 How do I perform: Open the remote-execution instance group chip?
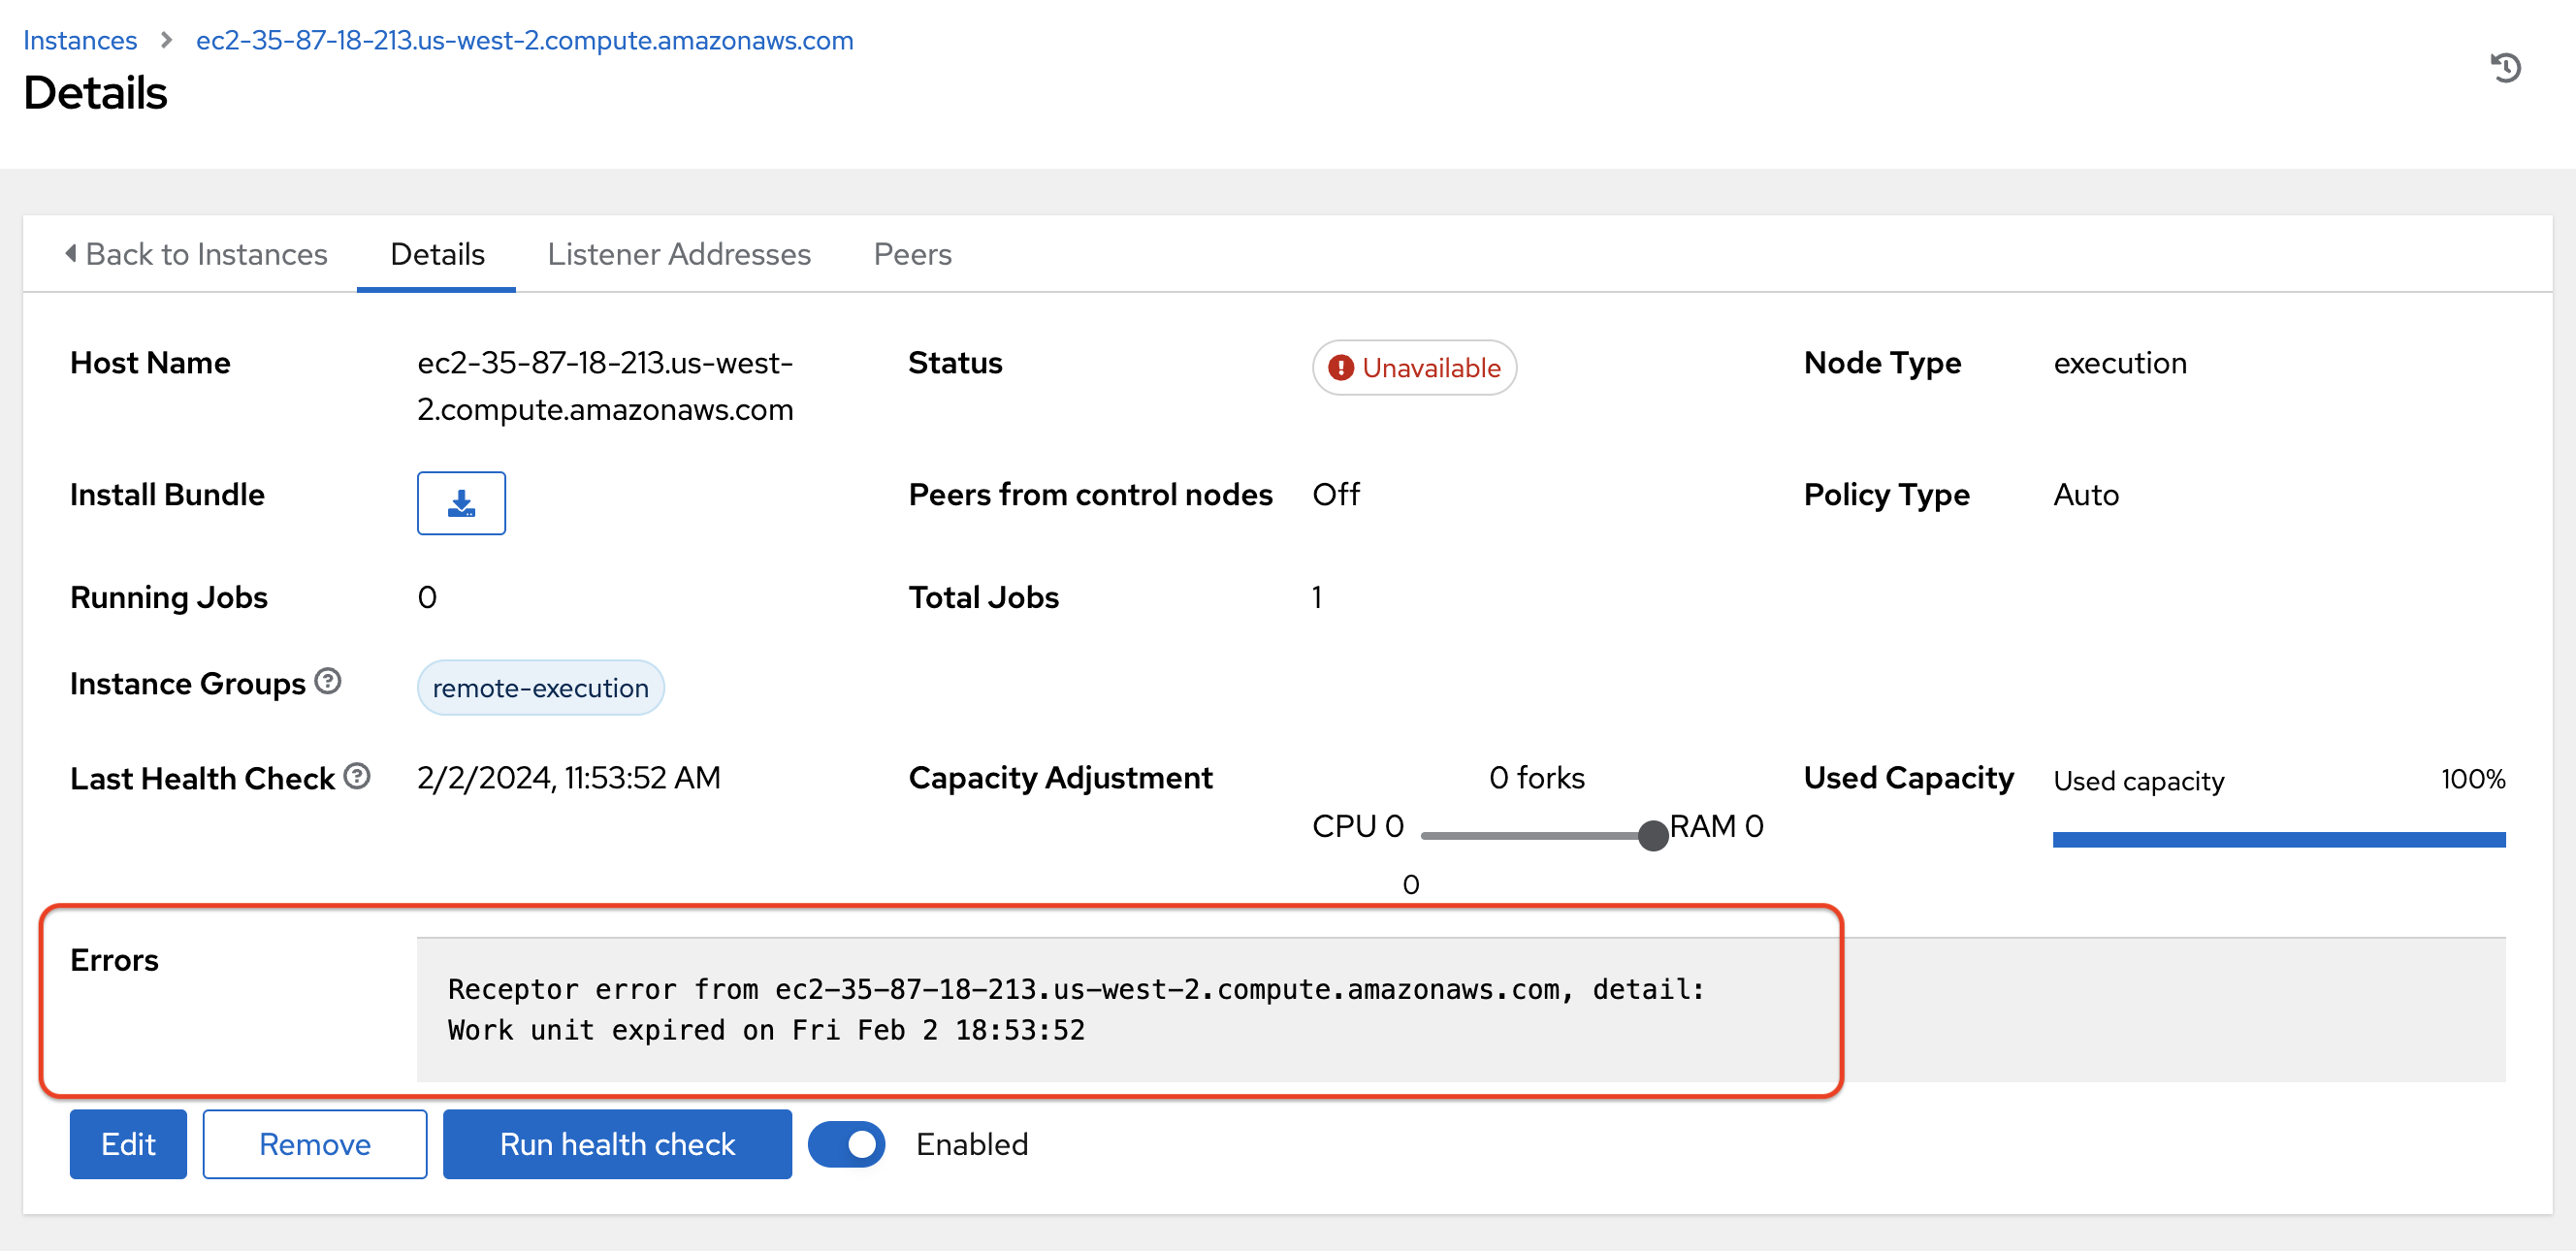[x=540, y=688]
